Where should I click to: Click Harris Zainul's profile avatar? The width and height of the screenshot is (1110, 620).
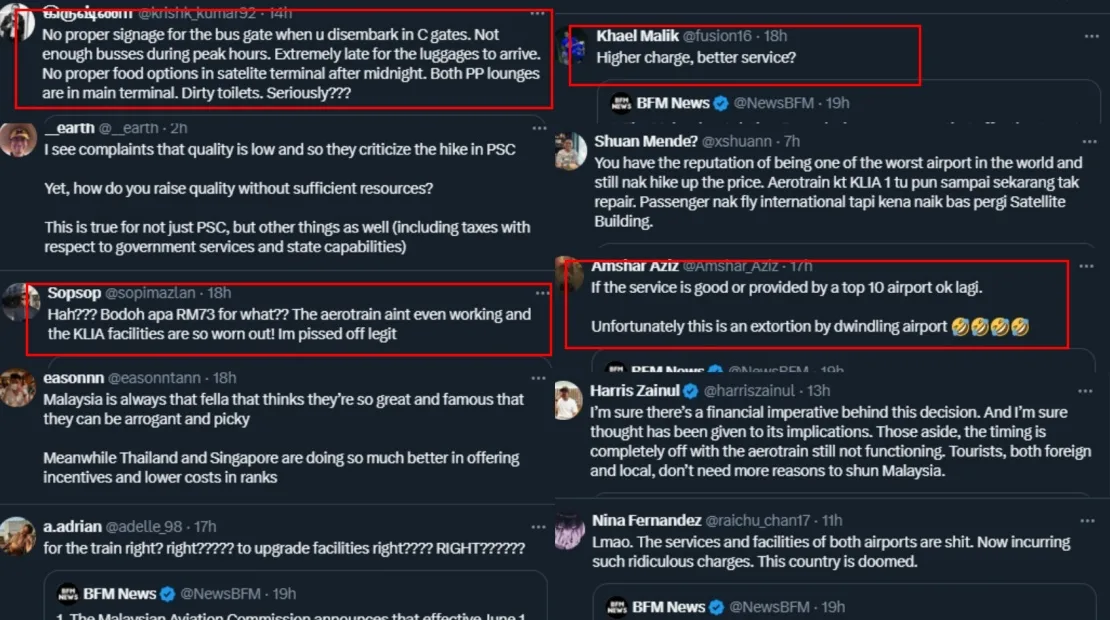pyautogui.click(x=568, y=401)
